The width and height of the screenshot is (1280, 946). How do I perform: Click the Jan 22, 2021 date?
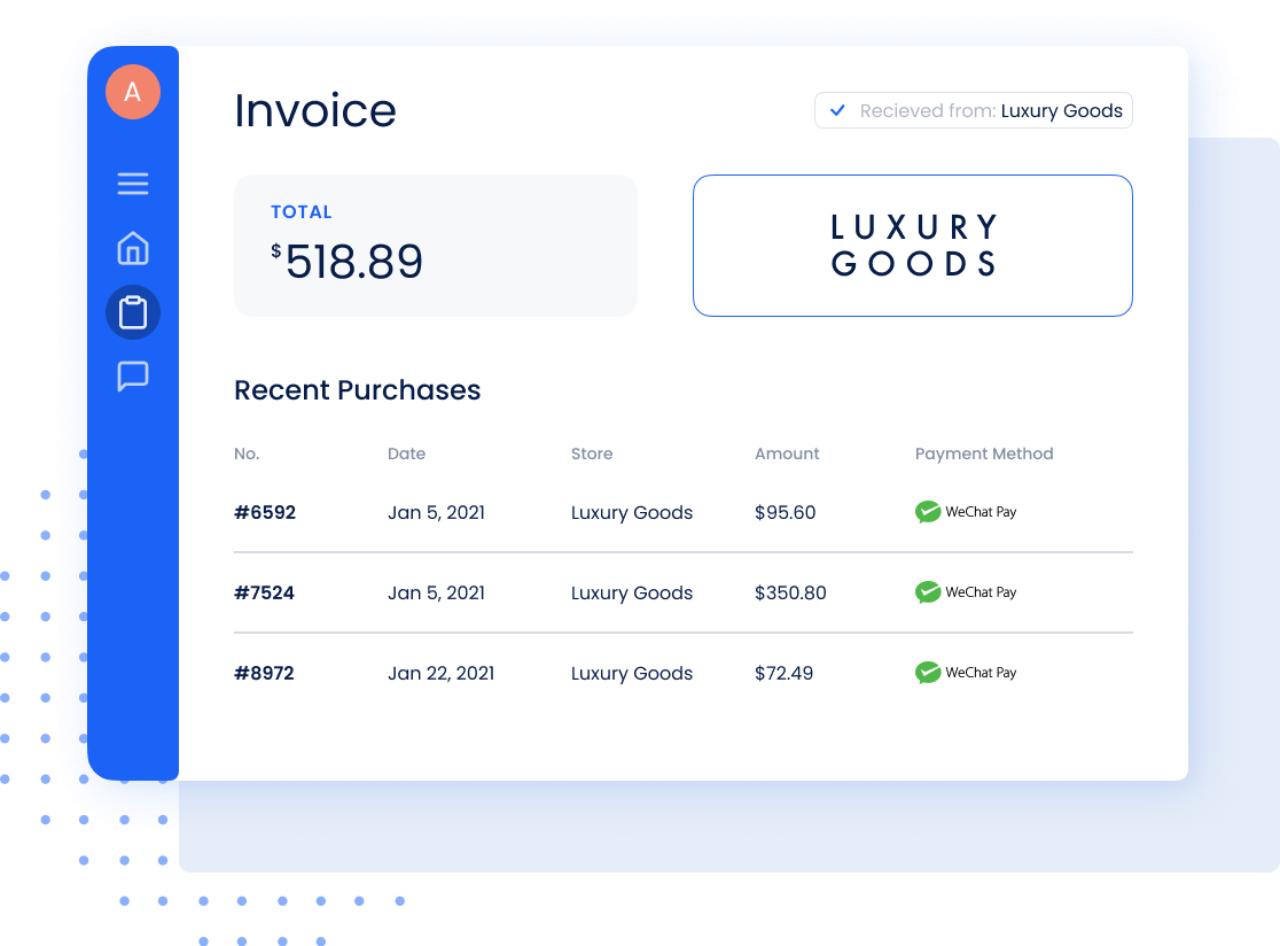[x=441, y=673]
